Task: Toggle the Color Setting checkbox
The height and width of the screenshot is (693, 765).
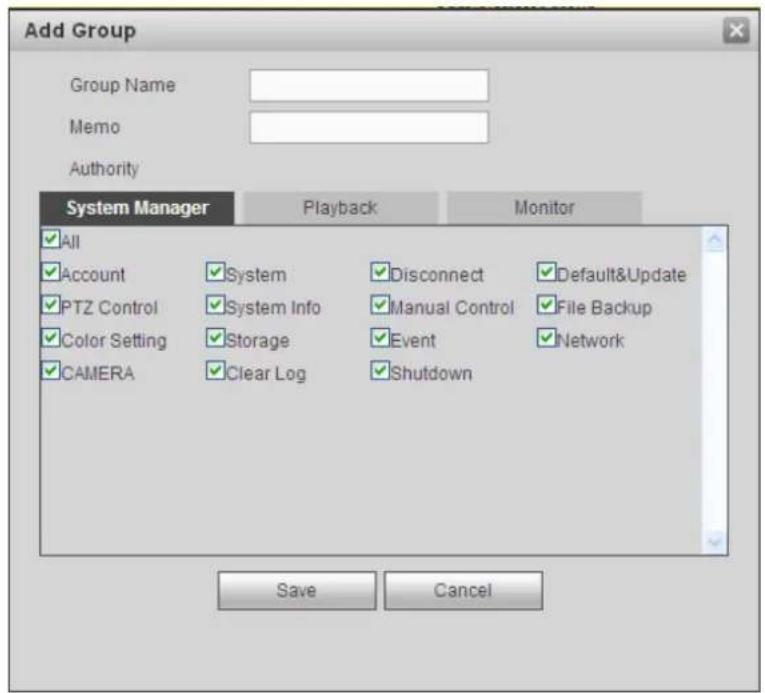Action: click(51, 337)
